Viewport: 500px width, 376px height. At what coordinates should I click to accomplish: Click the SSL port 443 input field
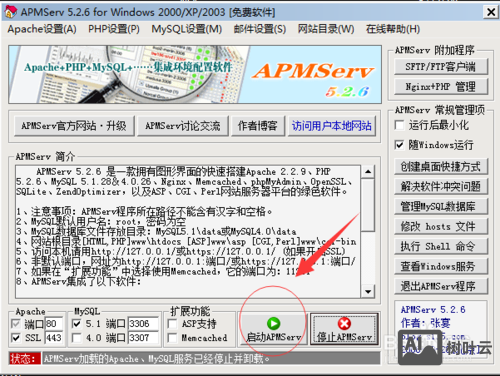54,338
